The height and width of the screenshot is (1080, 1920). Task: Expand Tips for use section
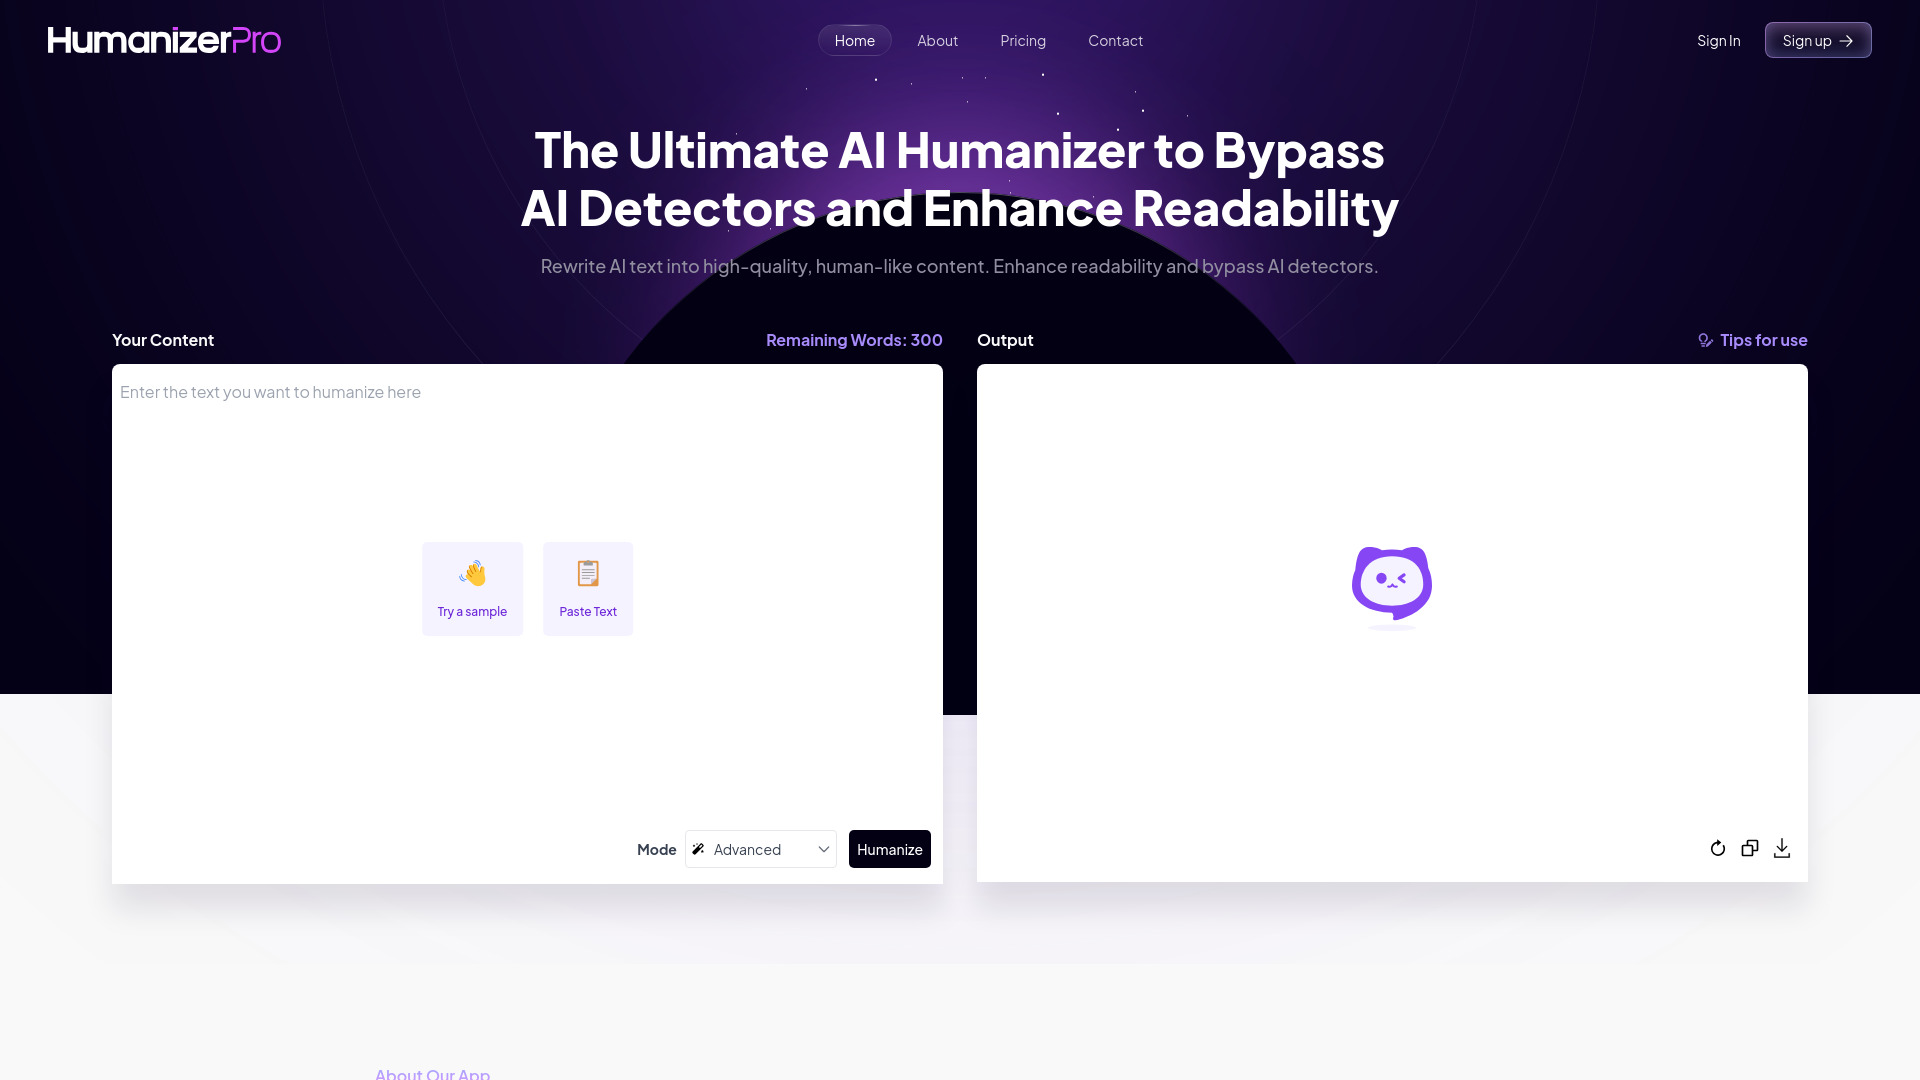click(x=1753, y=340)
